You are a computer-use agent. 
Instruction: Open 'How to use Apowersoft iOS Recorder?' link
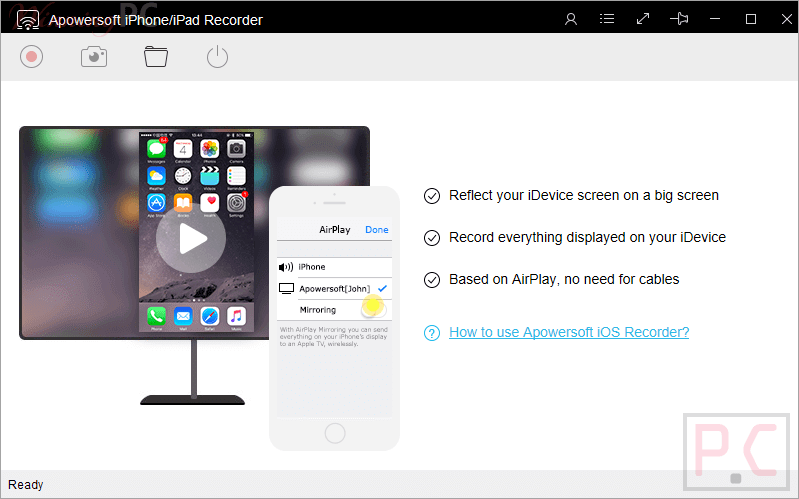[x=569, y=332]
